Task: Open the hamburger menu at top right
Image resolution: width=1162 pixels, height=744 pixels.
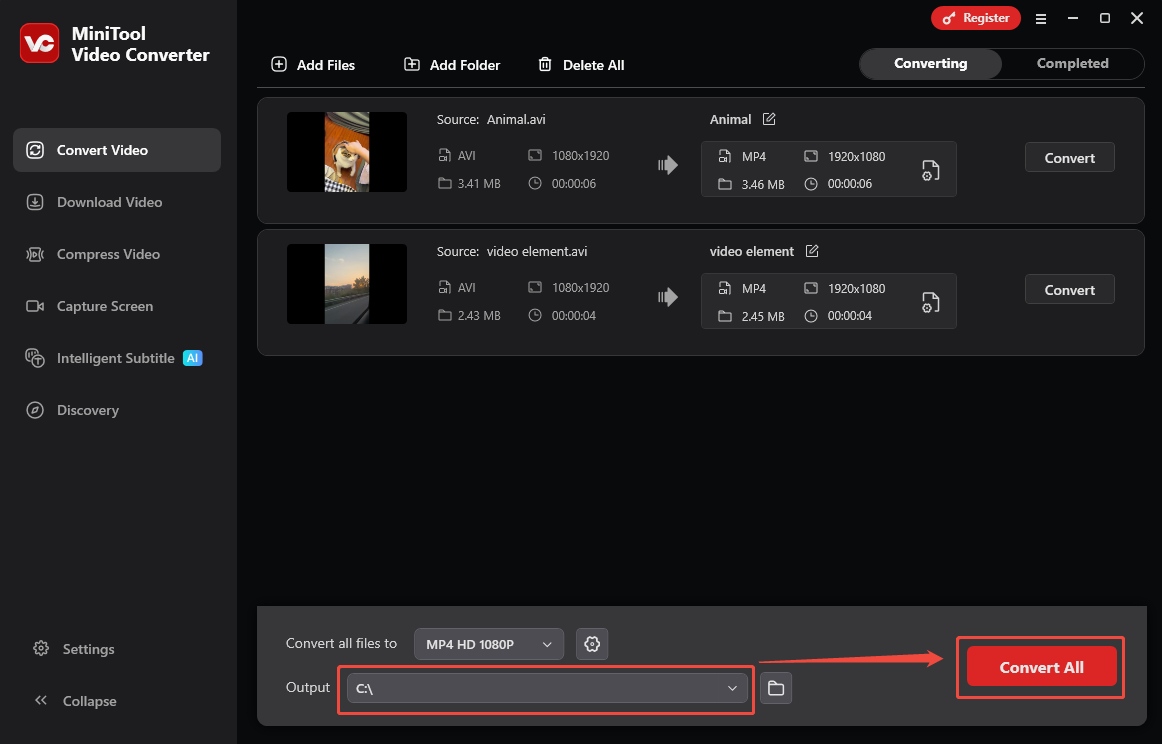Action: coord(1041,18)
